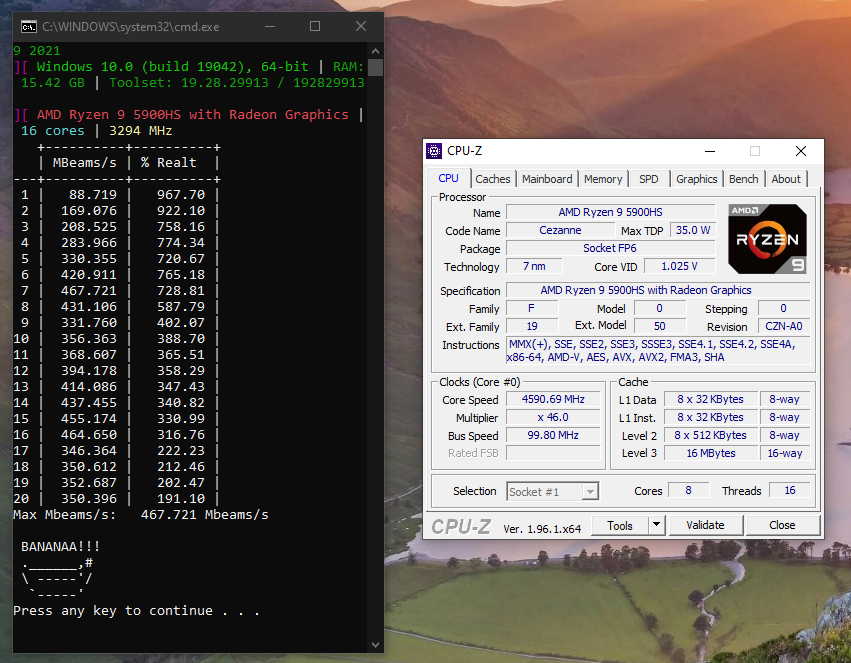Select the Bench tab in CPU-Z
The image size is (851, 663).
743,179
